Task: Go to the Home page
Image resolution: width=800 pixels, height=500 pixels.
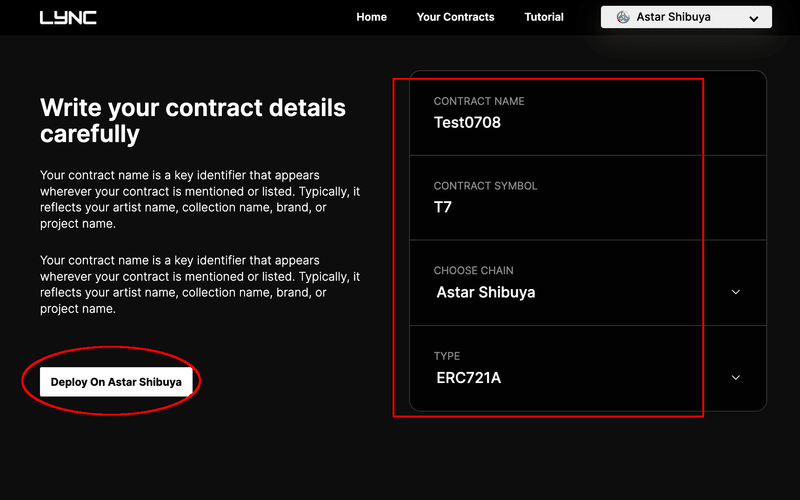Action: (x=371, y=17)
